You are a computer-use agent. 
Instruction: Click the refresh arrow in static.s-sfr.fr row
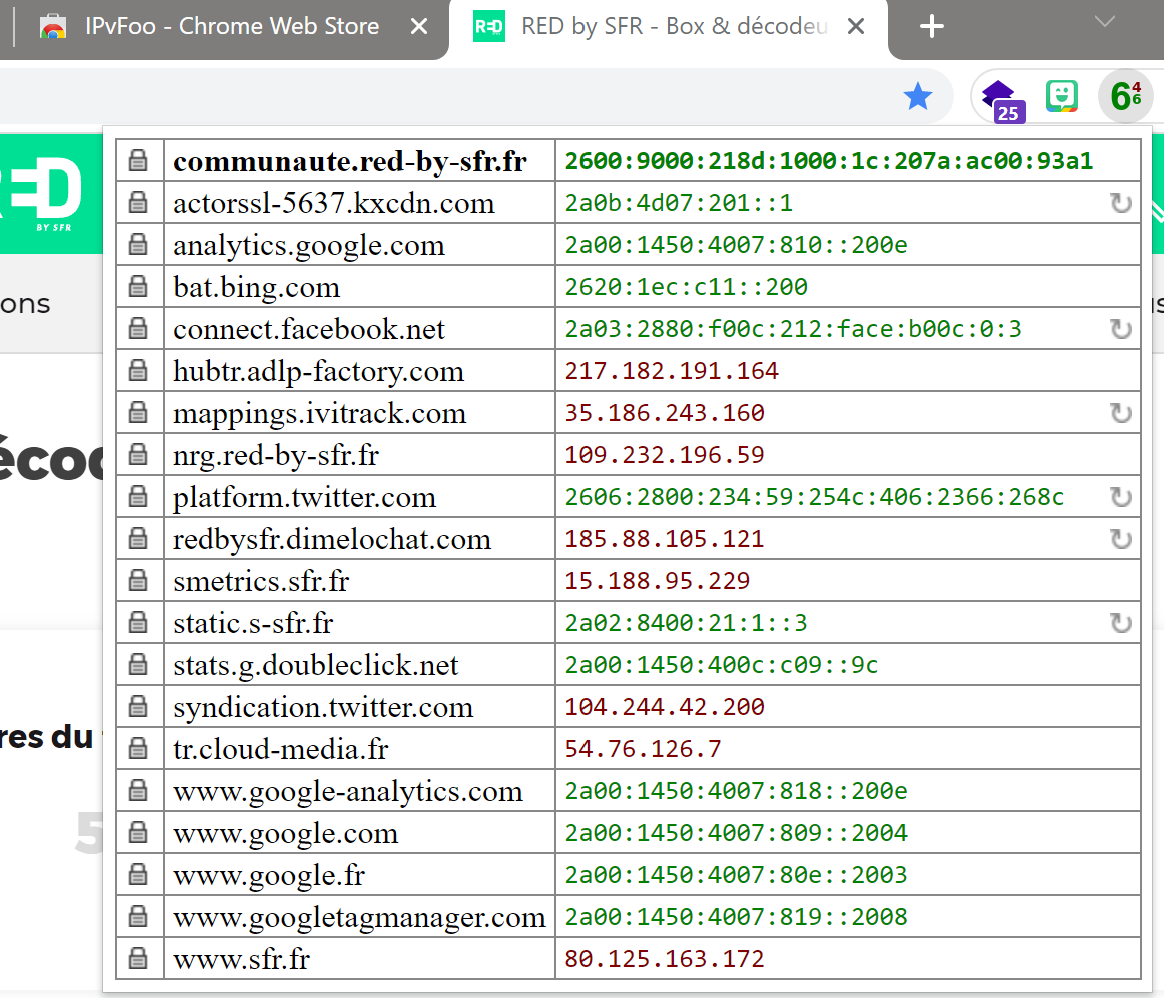click(1121, 624)
